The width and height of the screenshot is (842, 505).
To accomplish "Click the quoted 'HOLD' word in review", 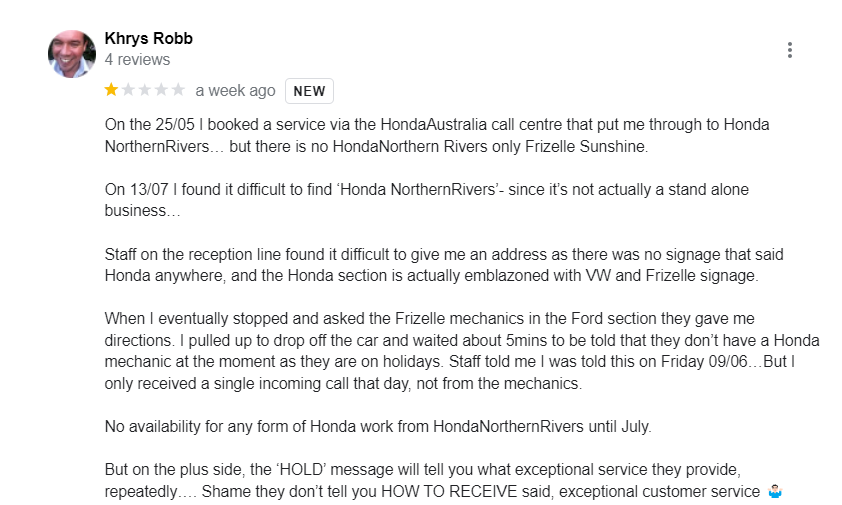I will coord(301,470).
